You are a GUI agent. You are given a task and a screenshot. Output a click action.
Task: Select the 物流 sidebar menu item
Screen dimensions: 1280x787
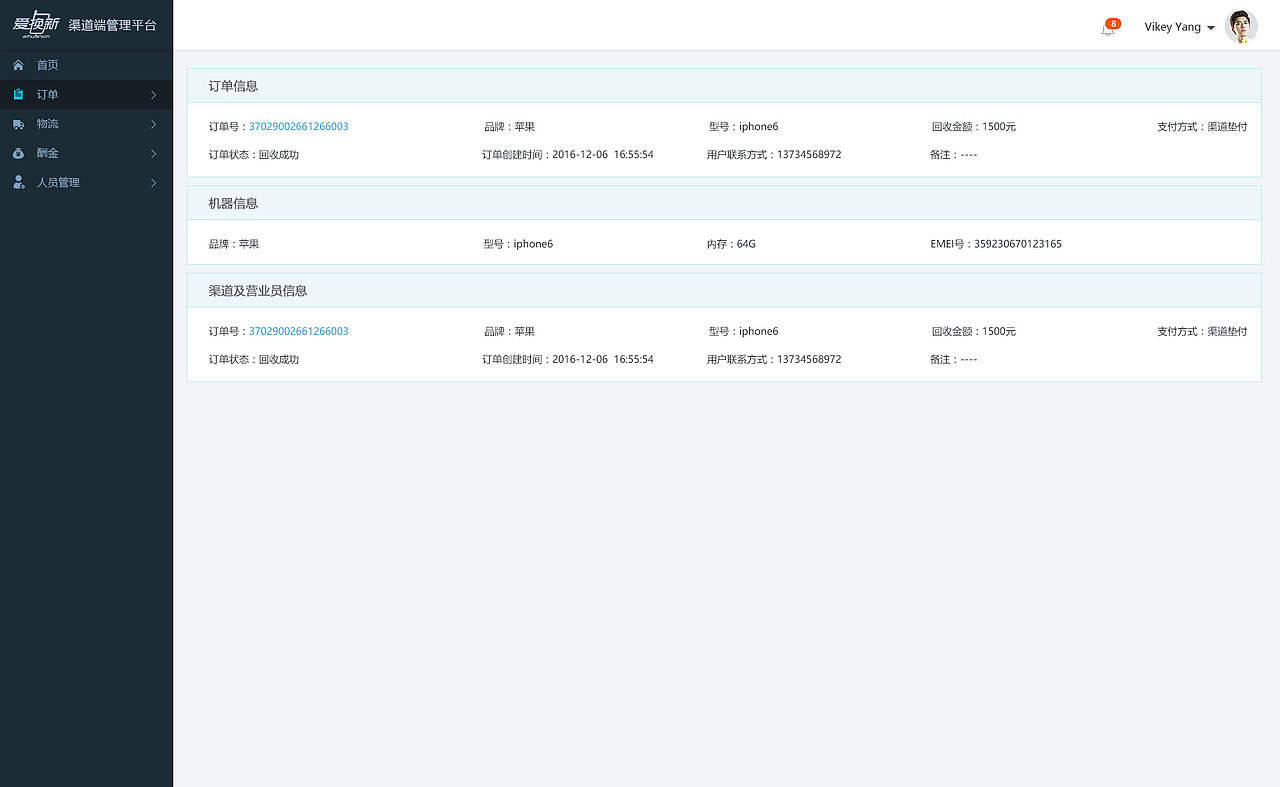[x=86, y=124]
